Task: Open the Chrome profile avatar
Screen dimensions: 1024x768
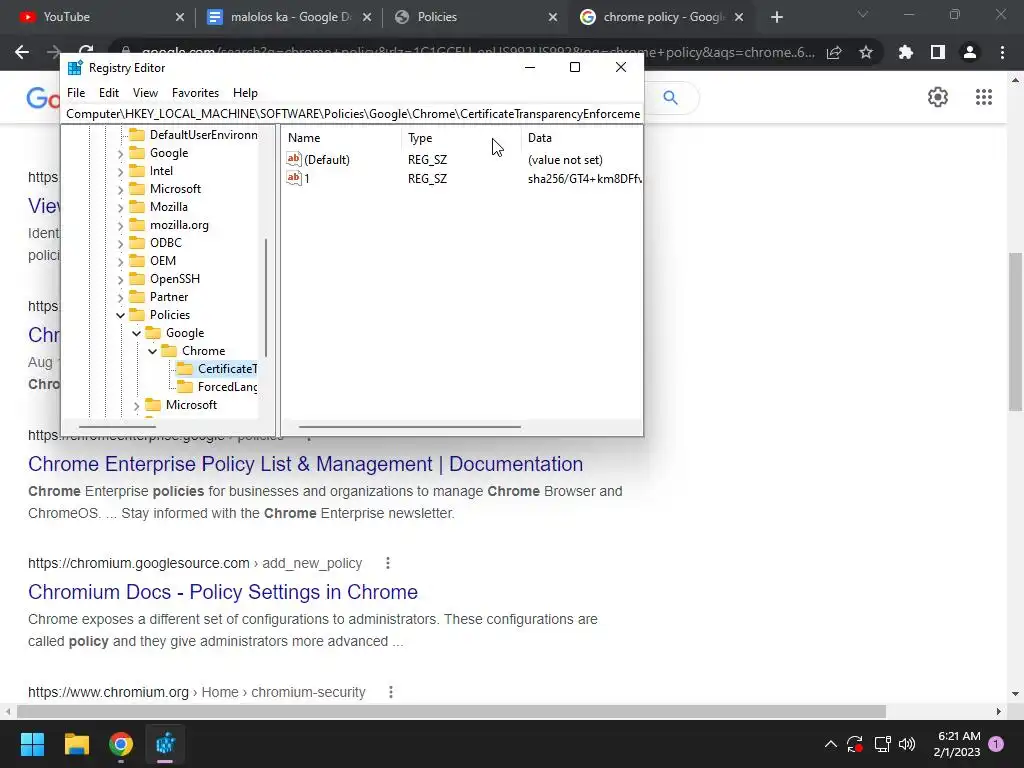Action: click(970, 52)
